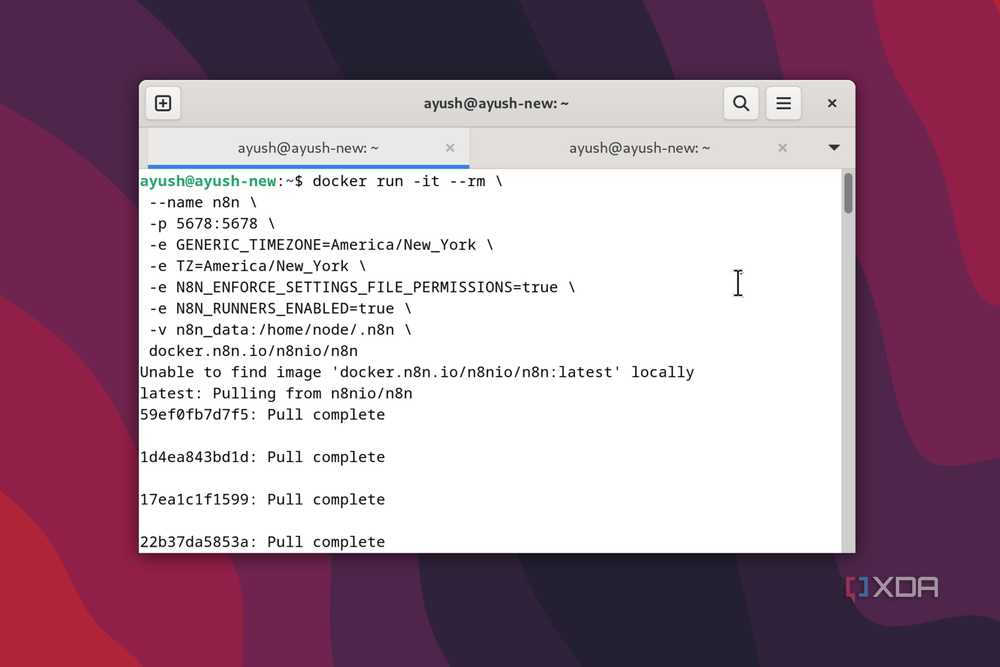The width and height of the screenshot is (1000, 667).
Task: Click the window title ayush@ayush-new: ~
Action: (x=496, y=103)
